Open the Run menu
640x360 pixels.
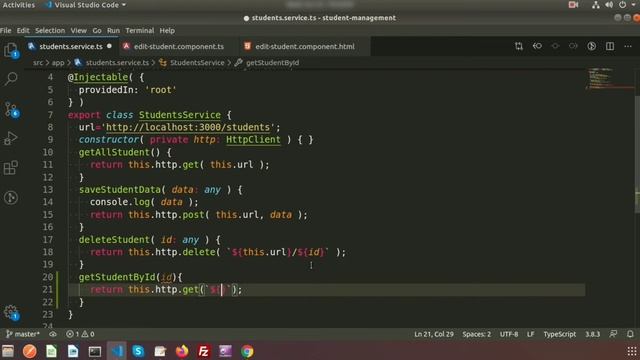[113, 31]
